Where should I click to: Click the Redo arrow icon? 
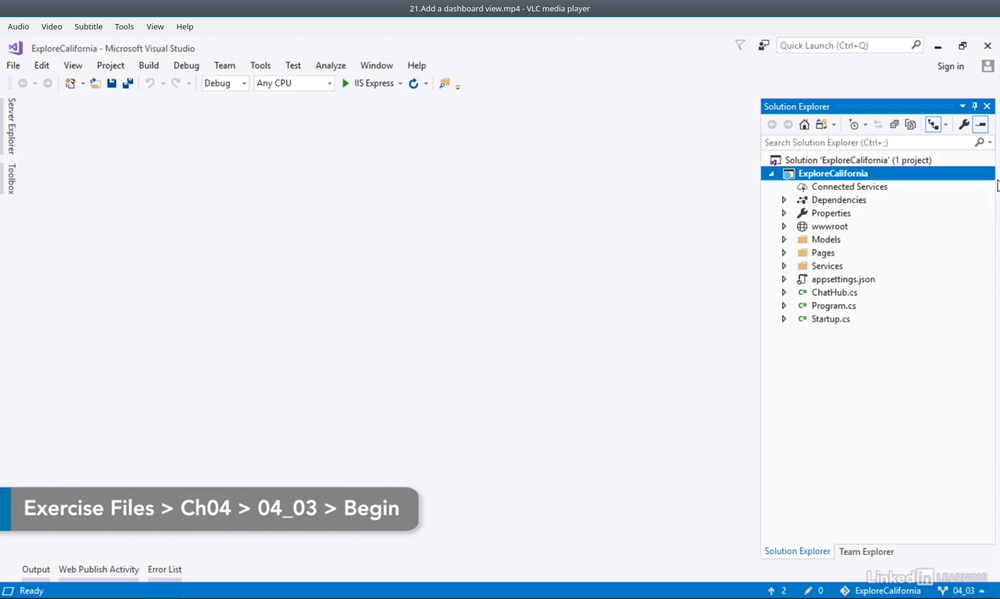pyautogui.click(x=176, y=84)
